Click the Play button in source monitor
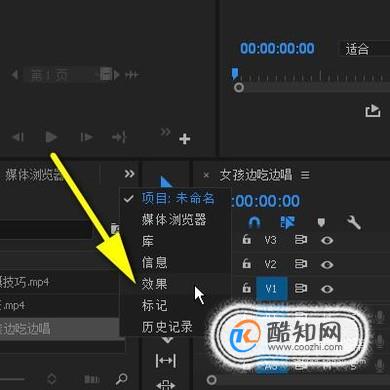The image size is (390, 390). (x=51, y=137)
